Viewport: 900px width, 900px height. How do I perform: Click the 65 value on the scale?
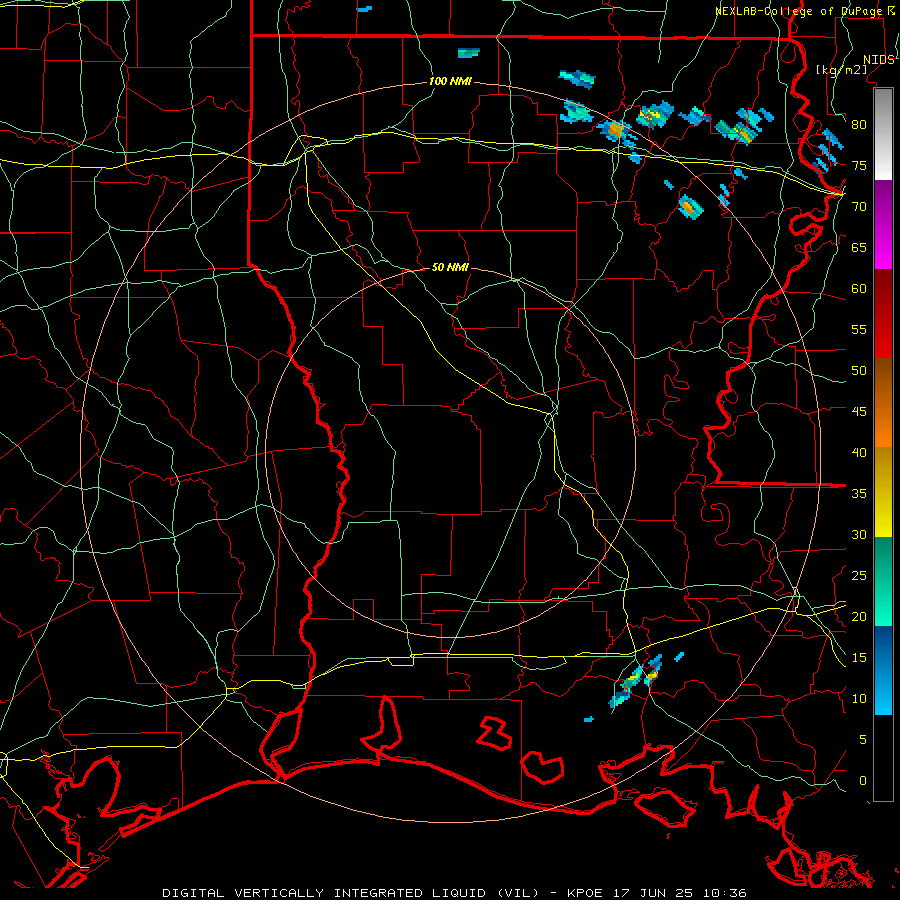coord(859,248)
